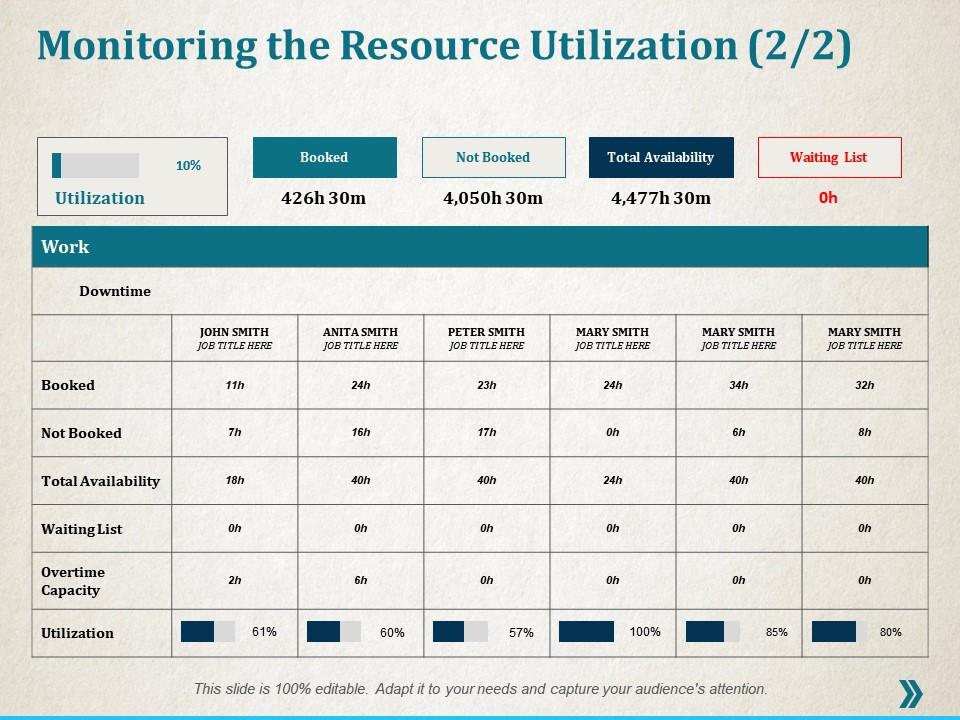The image size is (960, 720).
Task: Click the 80% utilization bar
Action: 838,632
